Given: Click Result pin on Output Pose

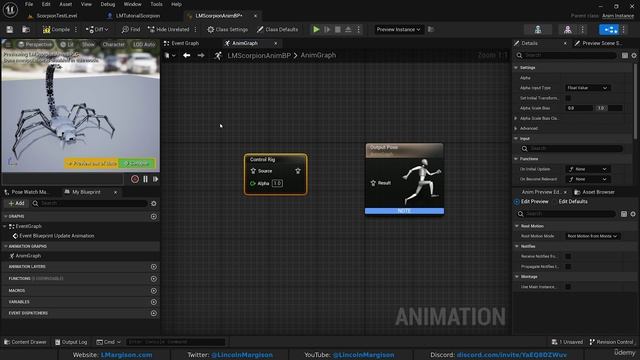Looking at the screenshot, I should (373, 183).
